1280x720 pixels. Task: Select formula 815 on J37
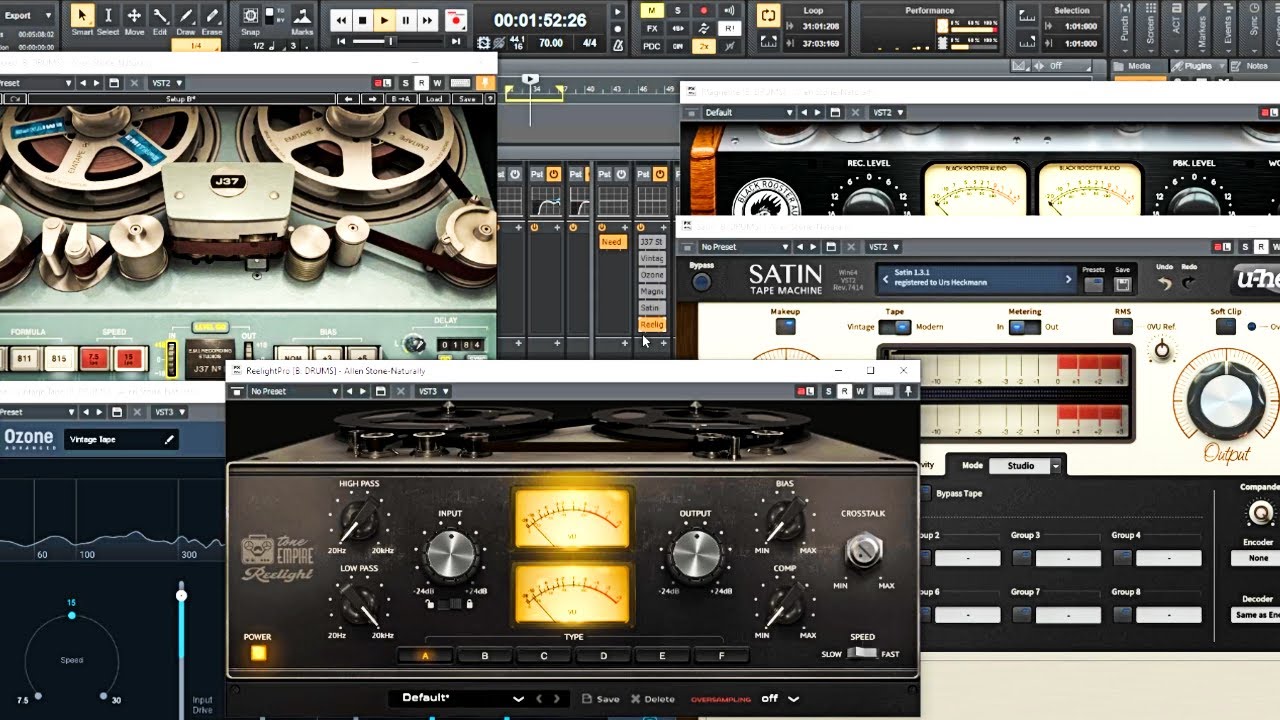tap(59, 358)
